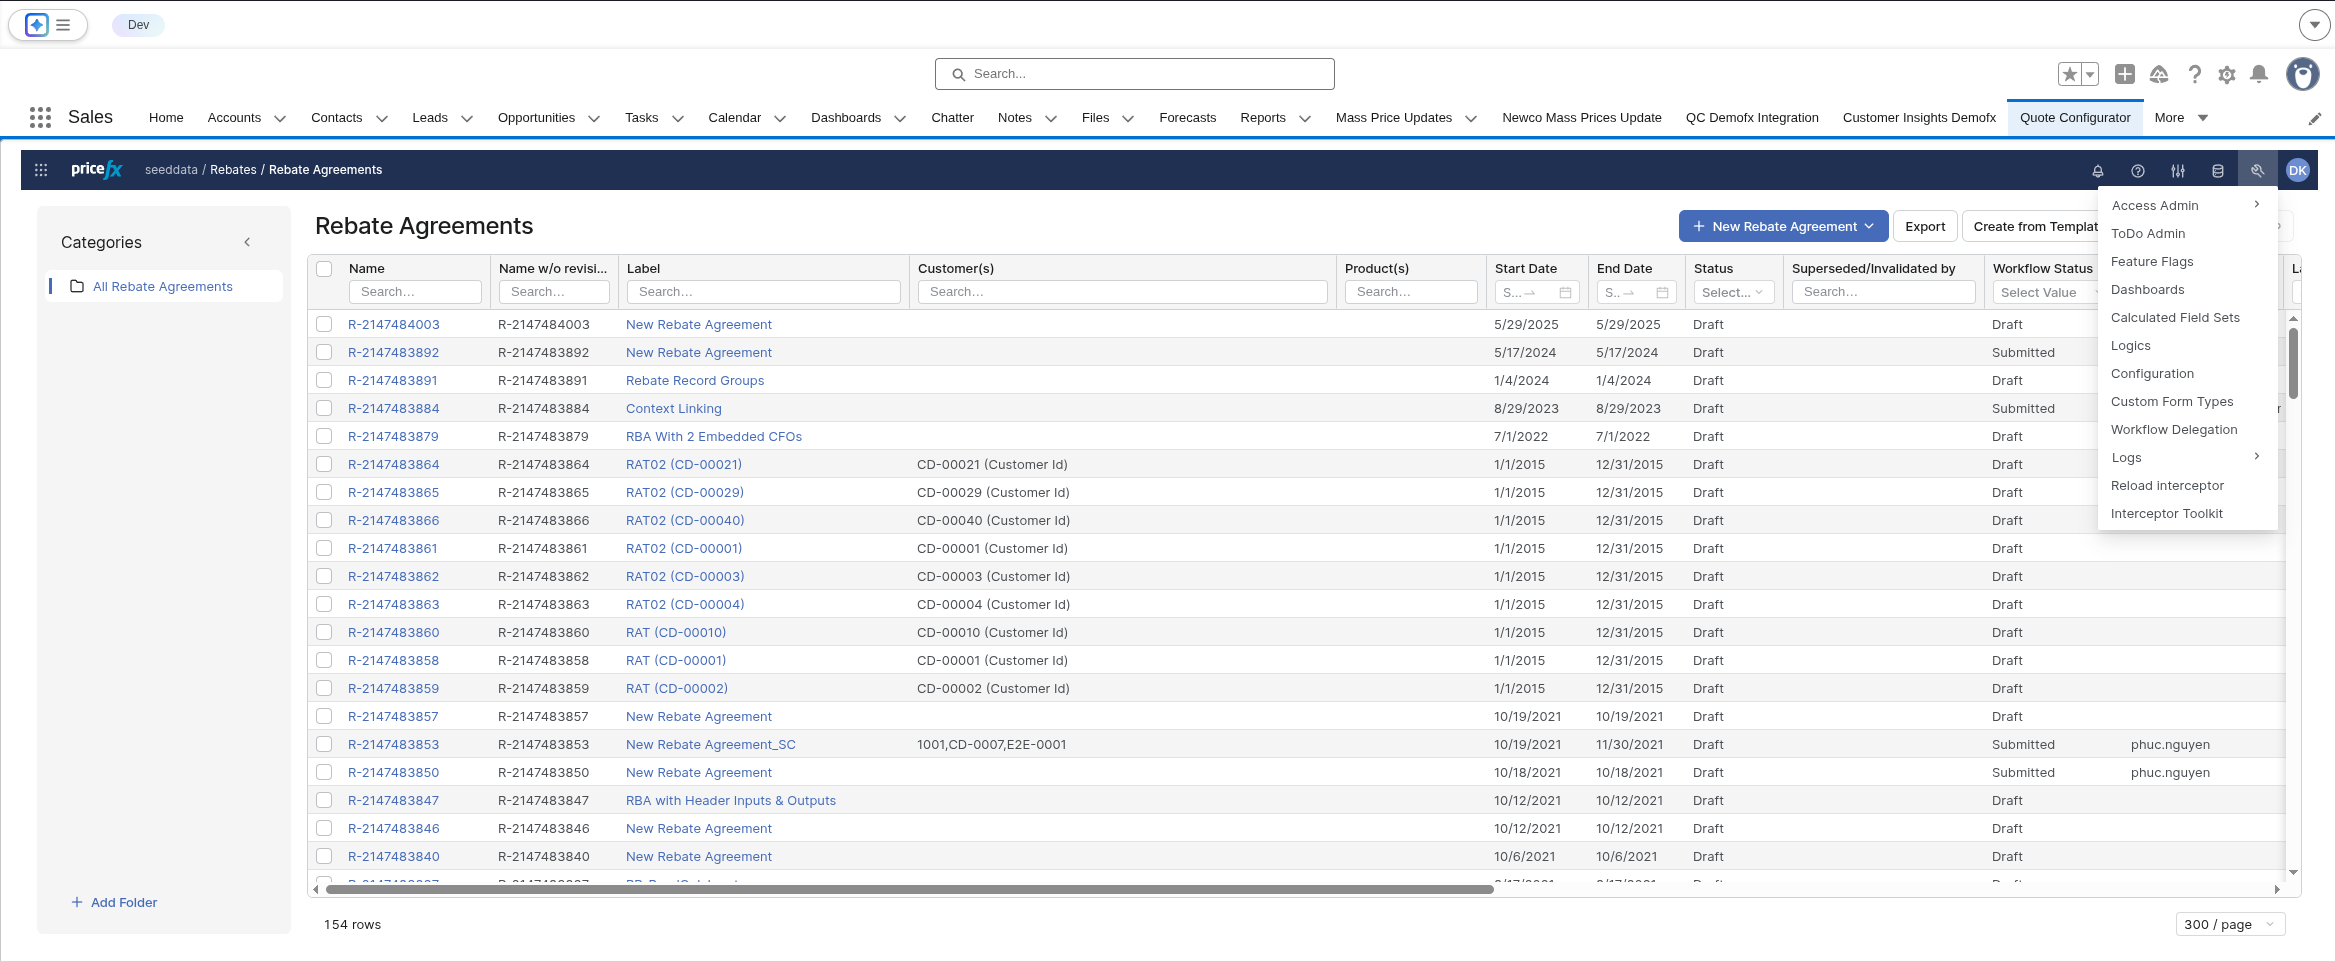Open the Salesforce notifications bell
Screen dimensions: 2335x961
pos(2259,75)
